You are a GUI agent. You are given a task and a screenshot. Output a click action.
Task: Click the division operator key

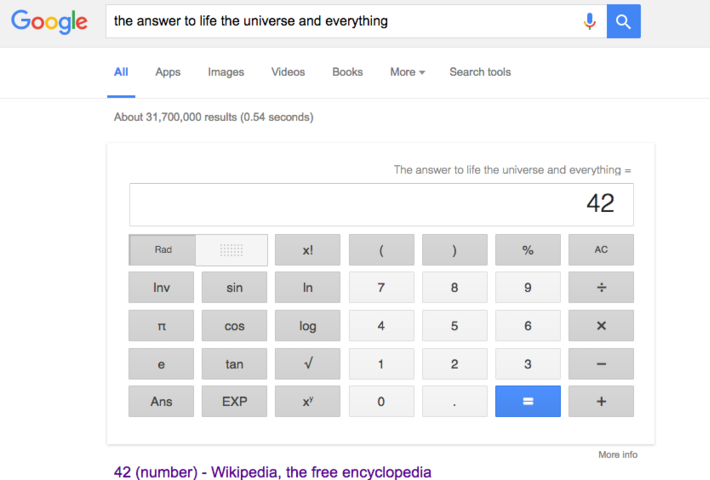601,288
